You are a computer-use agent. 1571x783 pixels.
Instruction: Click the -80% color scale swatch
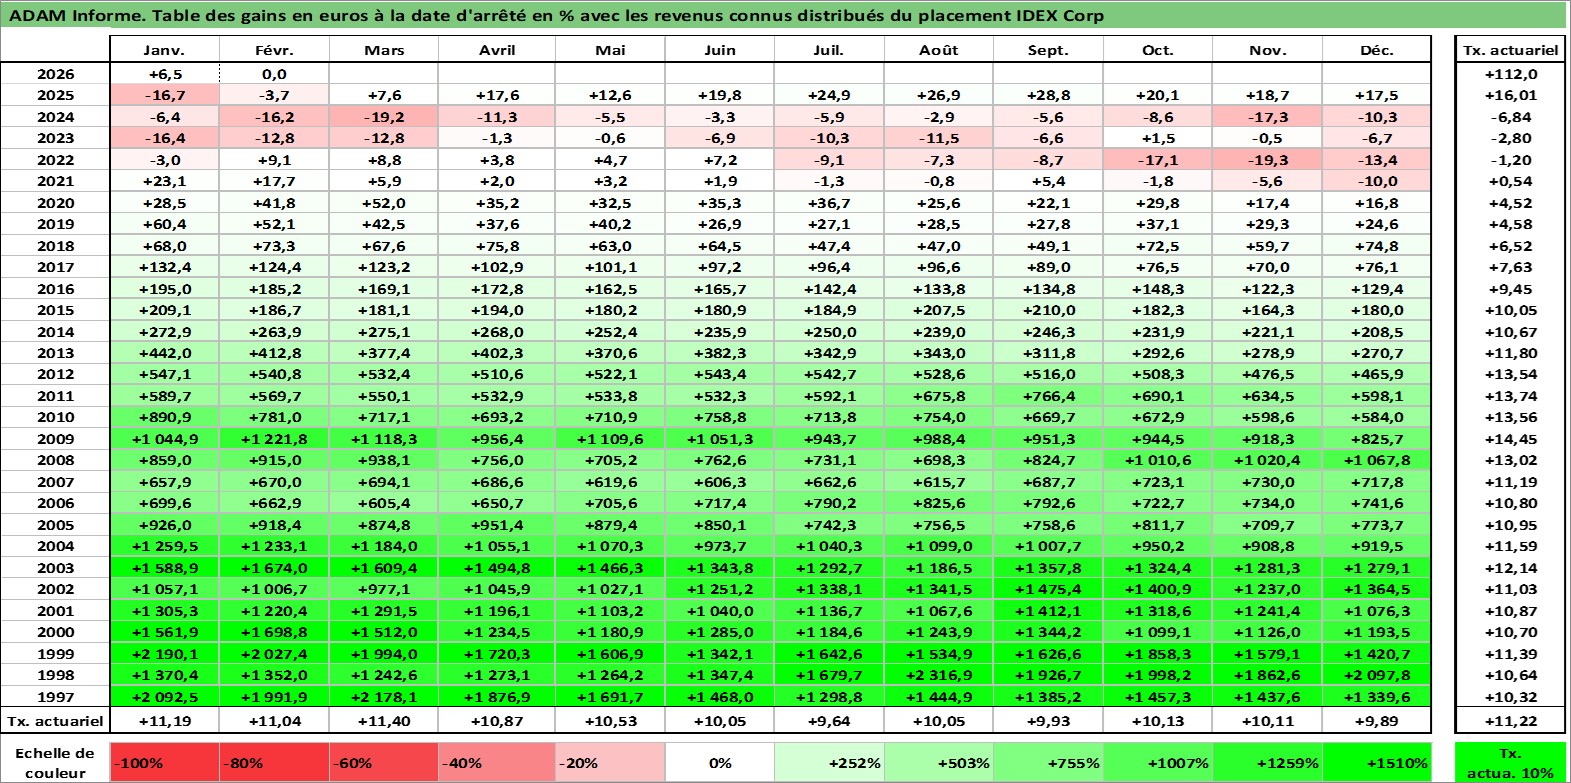[x=274, y=762]
